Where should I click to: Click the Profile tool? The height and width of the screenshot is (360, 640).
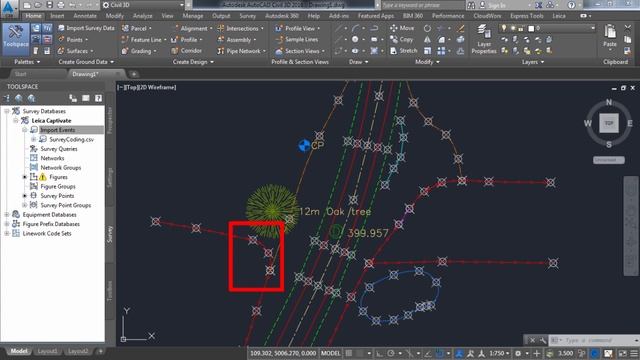(187, 40)
